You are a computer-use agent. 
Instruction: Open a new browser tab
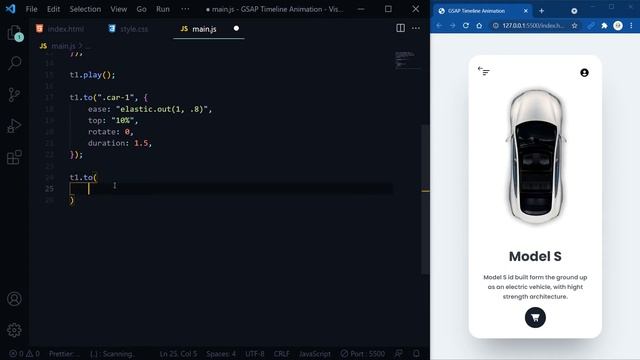[542, 11]
